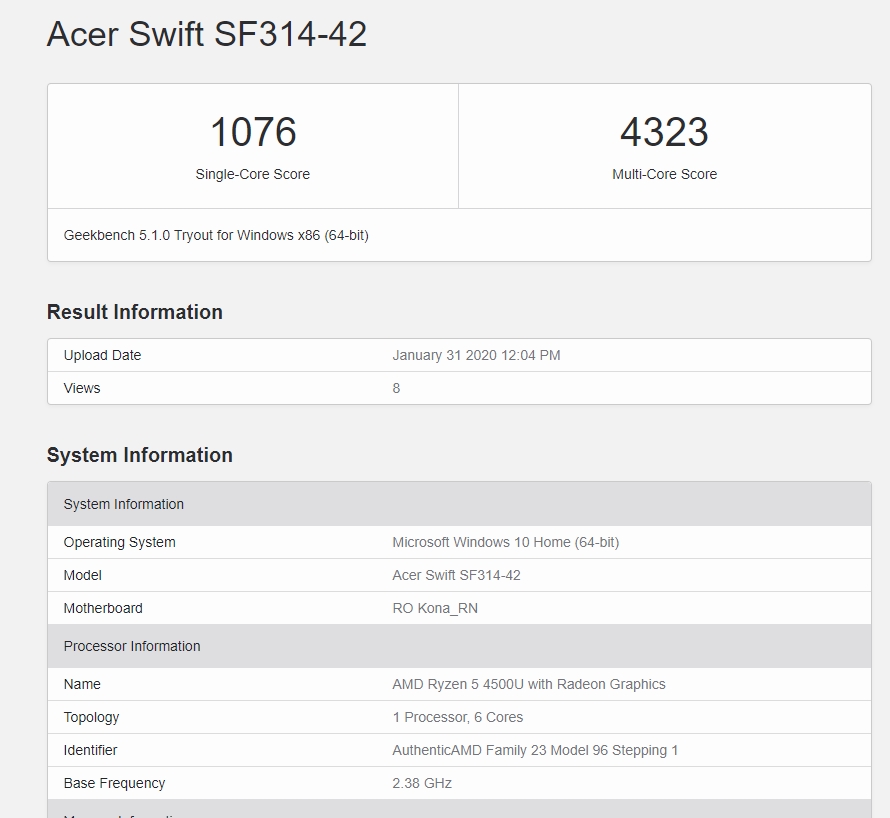This screenshot has height=818, width=890.
Task: Click the Acer Swift SF314-42 page title
Action: pos(207,34)
